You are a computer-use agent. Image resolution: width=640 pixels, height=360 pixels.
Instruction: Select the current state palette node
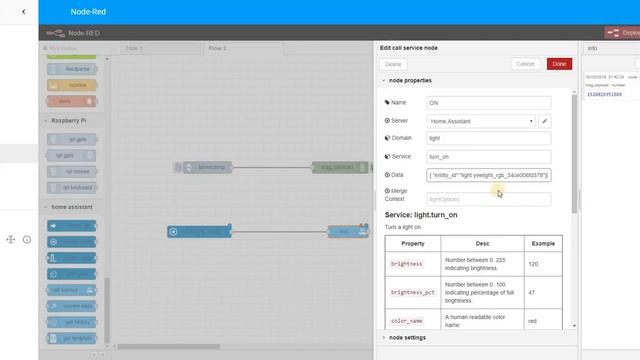click(71, 306)
